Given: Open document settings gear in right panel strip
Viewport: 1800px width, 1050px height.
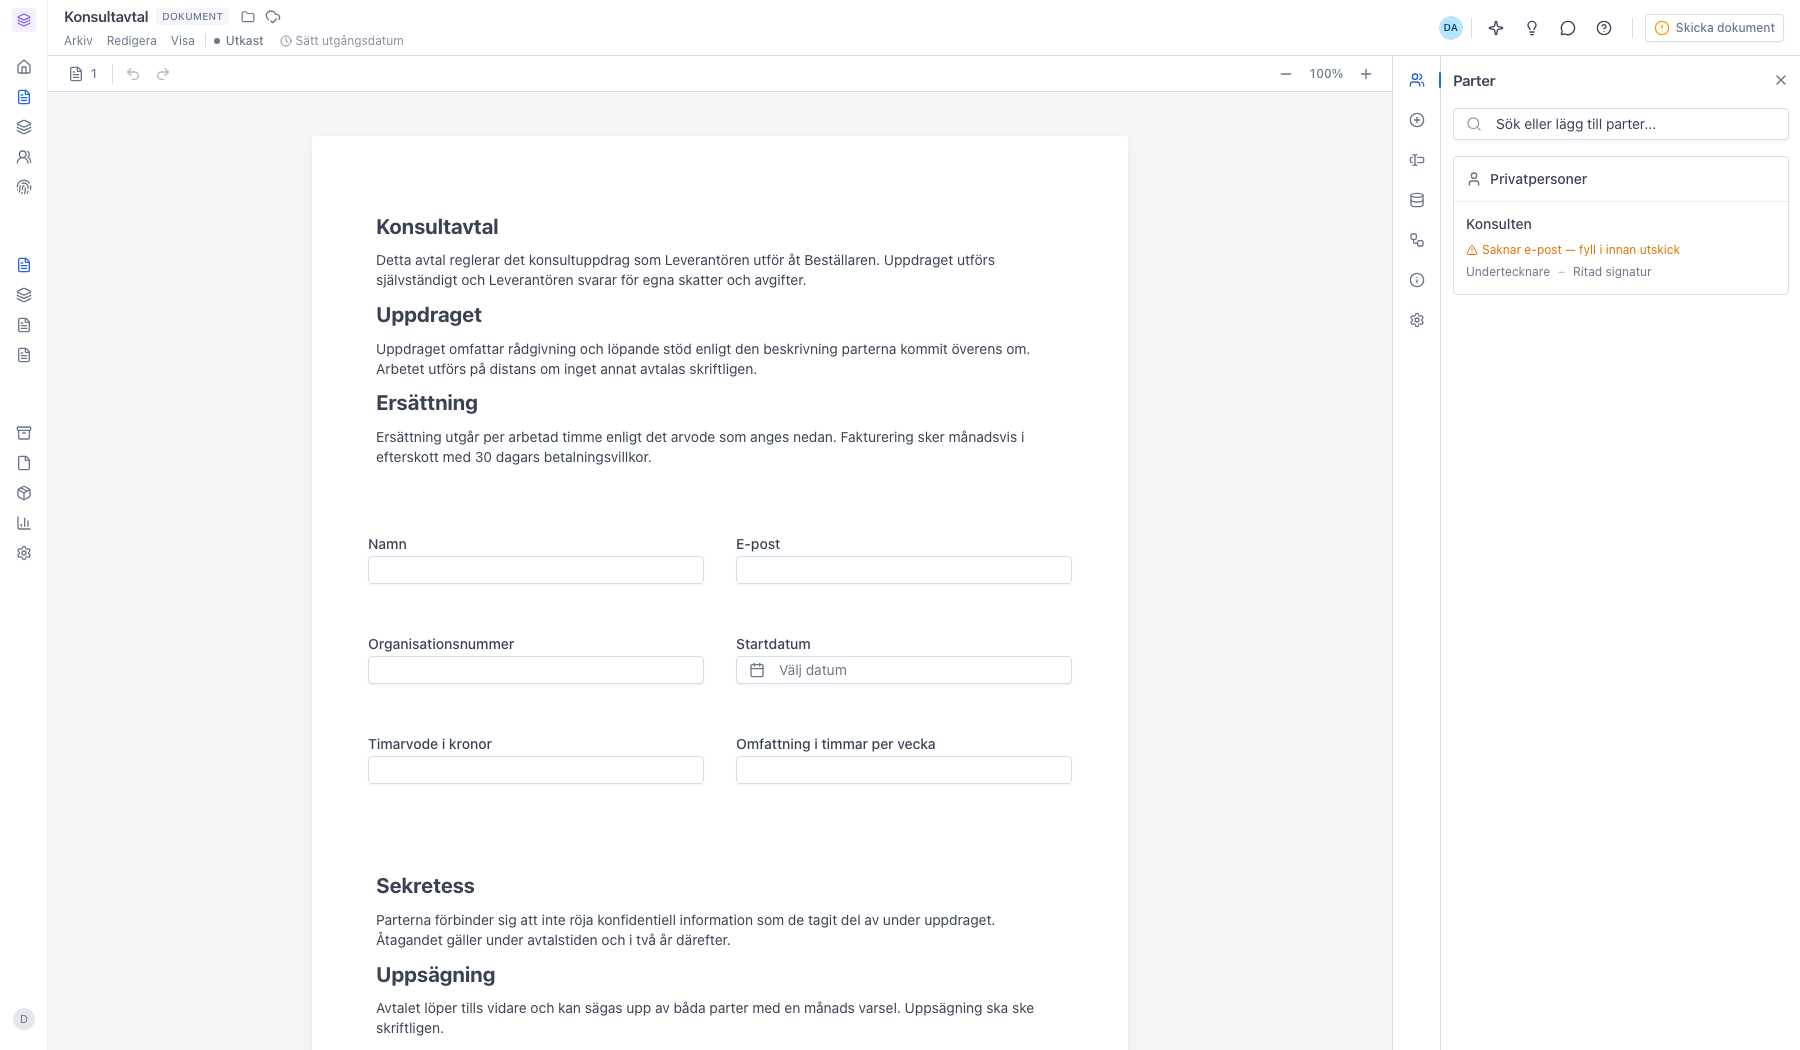Looking at the screenshot, I should pos(1417,320).
